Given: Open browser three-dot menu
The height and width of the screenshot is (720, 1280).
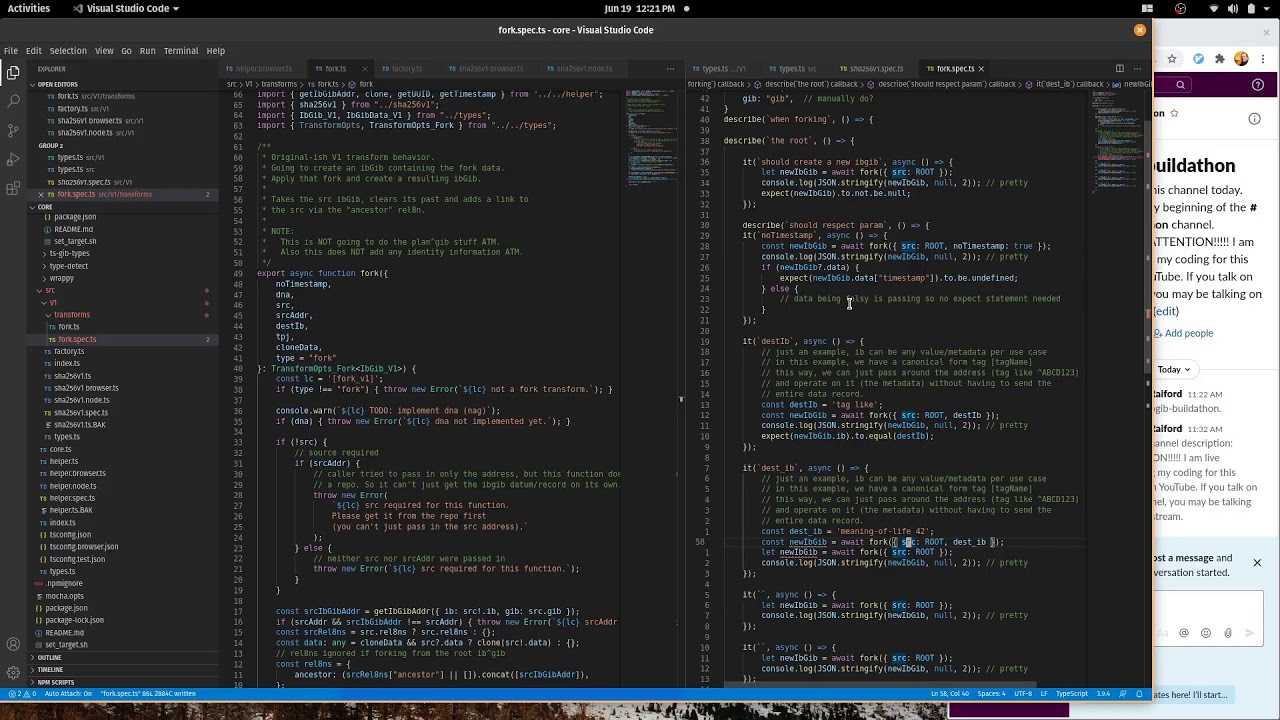Looking at the screenshot, I should [1265, 59].
